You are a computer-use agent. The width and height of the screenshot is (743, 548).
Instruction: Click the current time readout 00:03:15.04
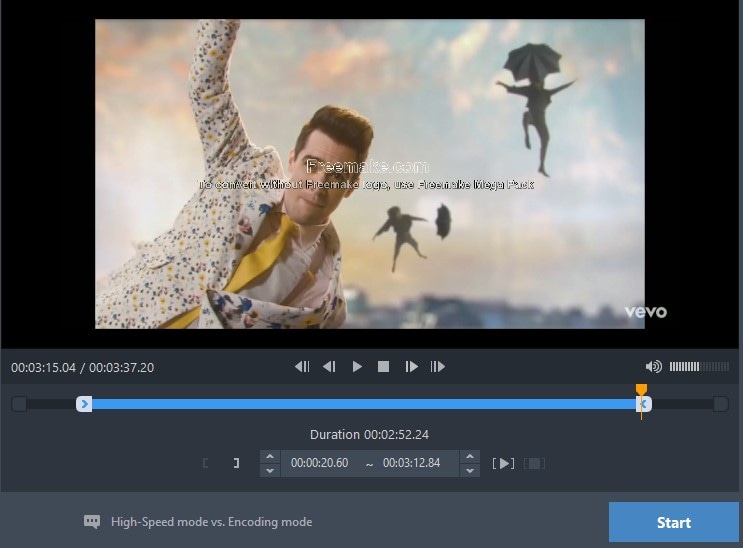43,367
